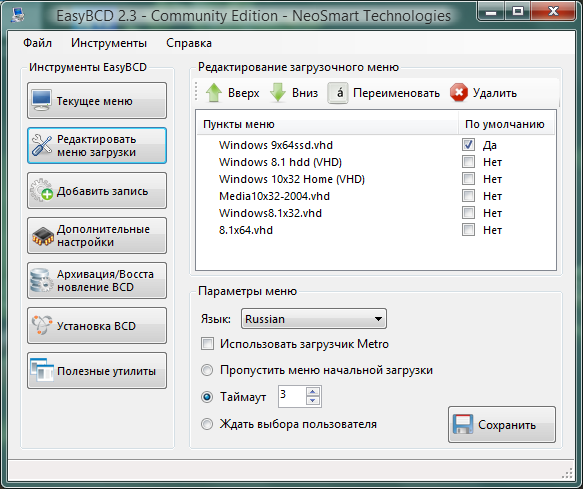Click the green Вверх up arrow icon
Screen dimensions: 583x489
pos(214,93)
